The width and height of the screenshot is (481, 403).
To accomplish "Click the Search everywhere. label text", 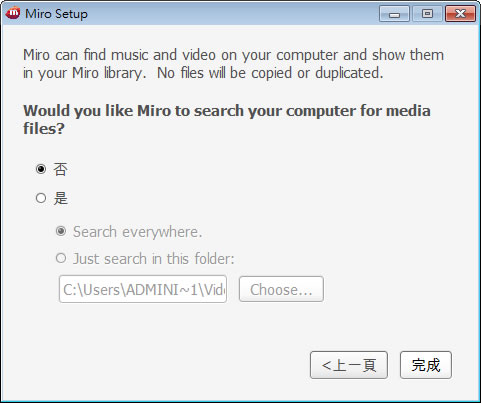I will click(x=138, y=232).
